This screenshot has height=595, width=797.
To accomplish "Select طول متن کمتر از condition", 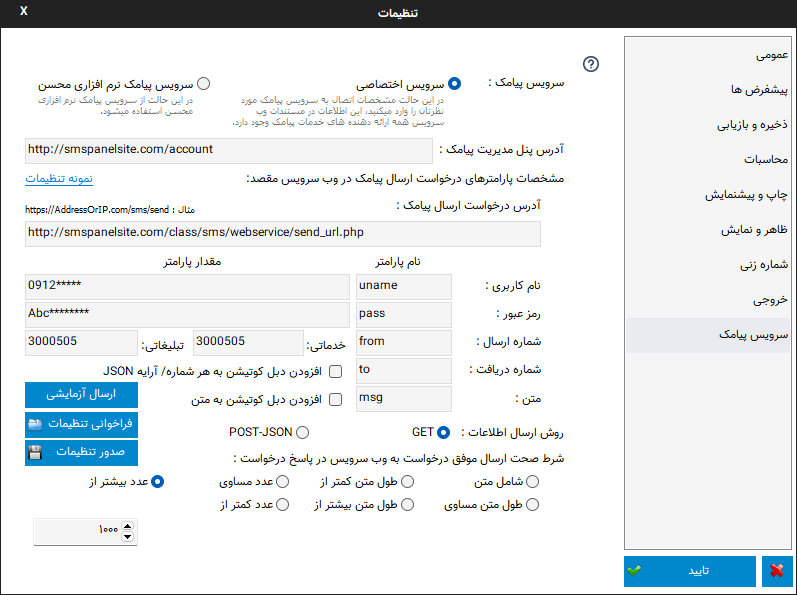I will click(x=408, y=481).
